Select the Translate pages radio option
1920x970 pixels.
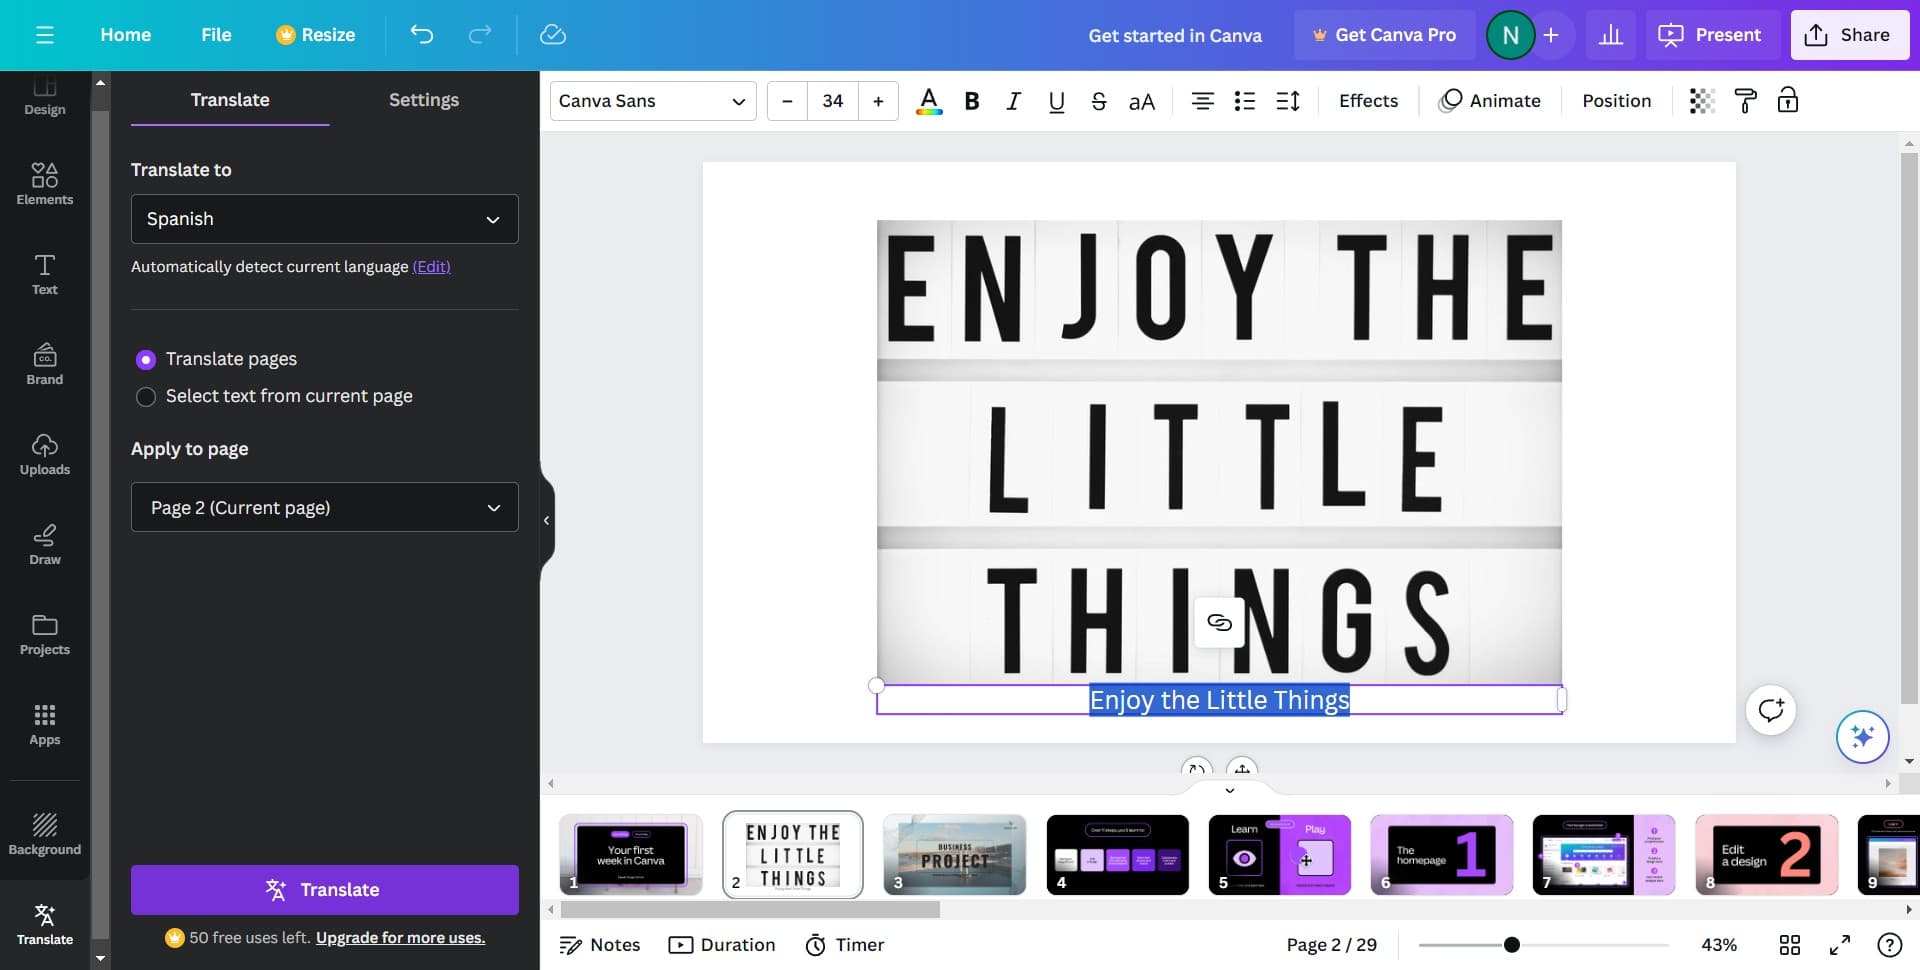tap(146, 359)
